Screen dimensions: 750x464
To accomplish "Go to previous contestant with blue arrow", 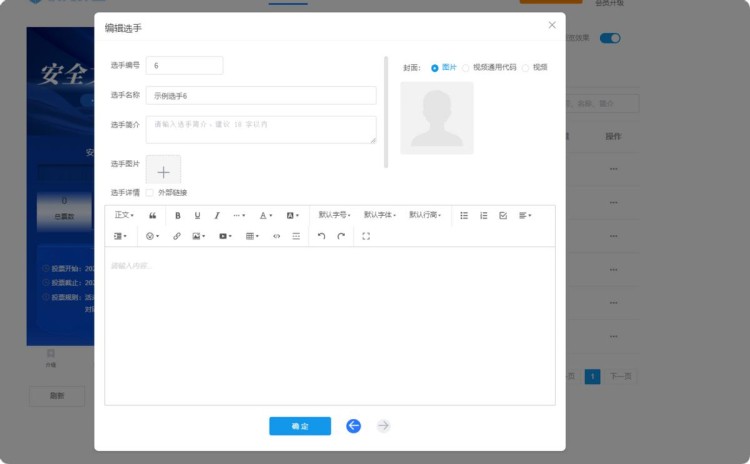I will click(353, 426).
